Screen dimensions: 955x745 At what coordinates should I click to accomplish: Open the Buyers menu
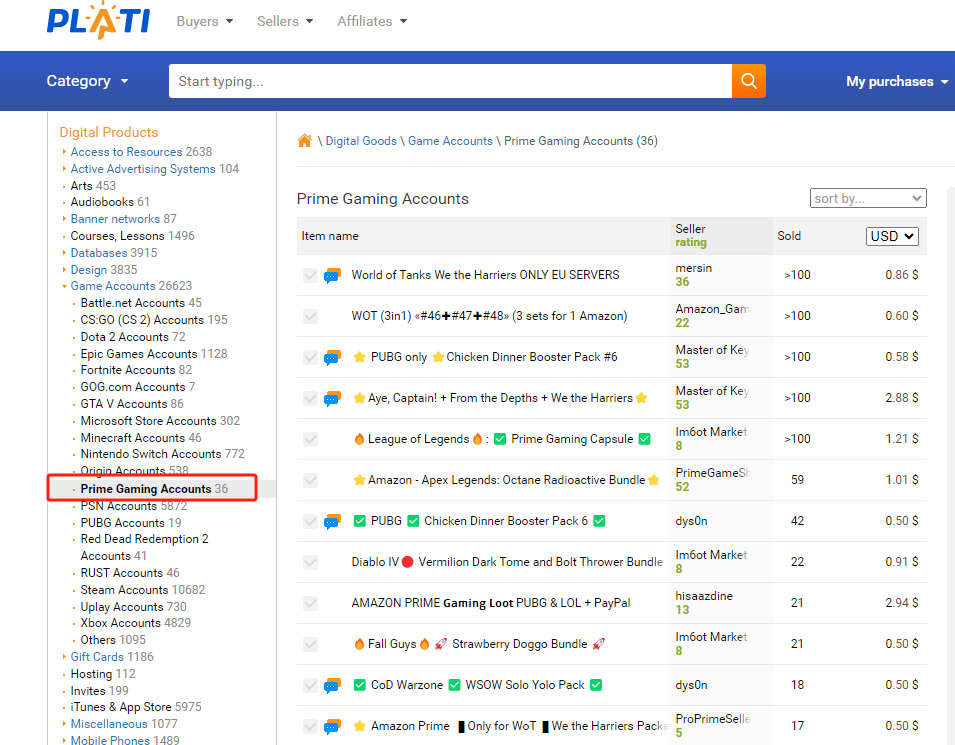pos(204,21)
